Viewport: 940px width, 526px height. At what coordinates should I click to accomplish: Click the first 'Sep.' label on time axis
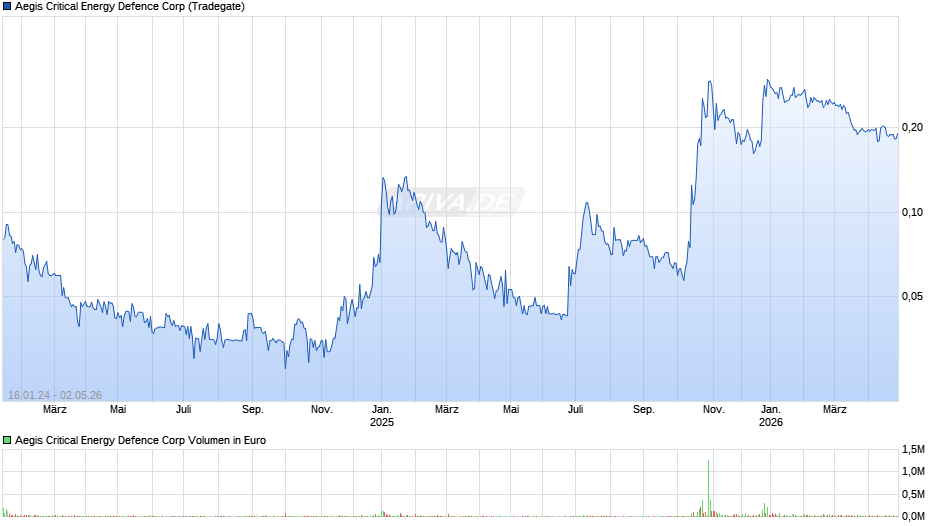coord(252,410)
